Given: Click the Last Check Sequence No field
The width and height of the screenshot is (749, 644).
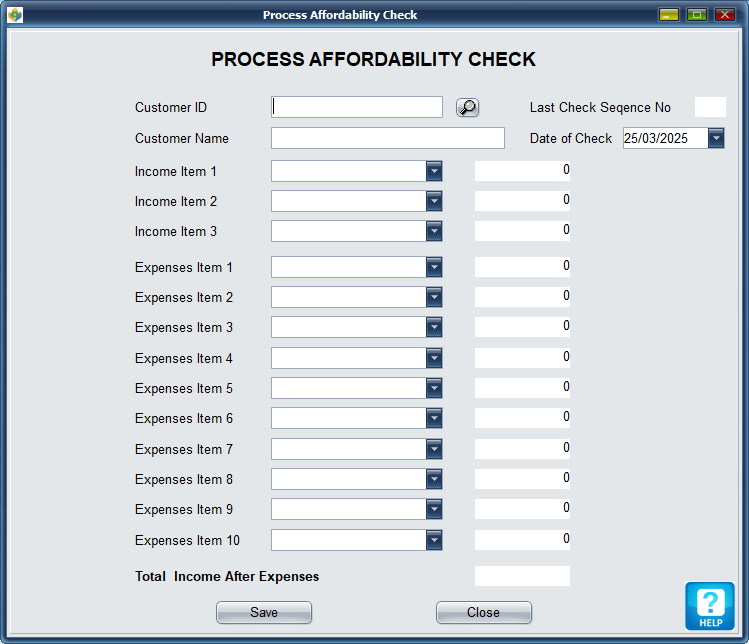Looking at the screenshot, I should (x=710, y=108).
